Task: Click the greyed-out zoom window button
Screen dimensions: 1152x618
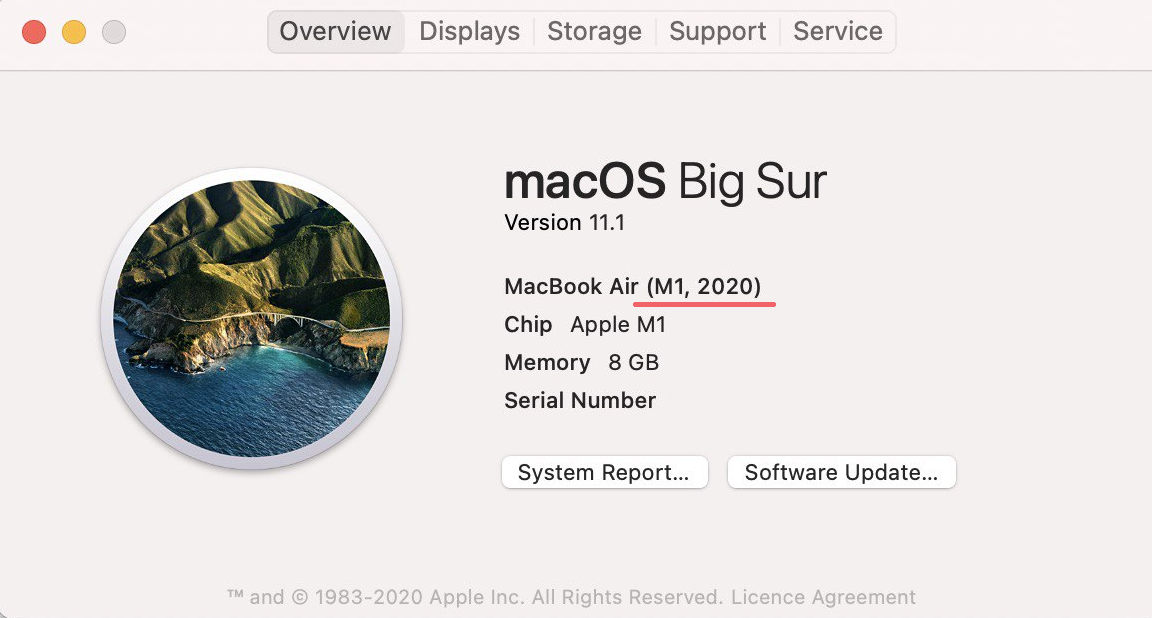Action: pyautogui.click(x=113, y=32)
